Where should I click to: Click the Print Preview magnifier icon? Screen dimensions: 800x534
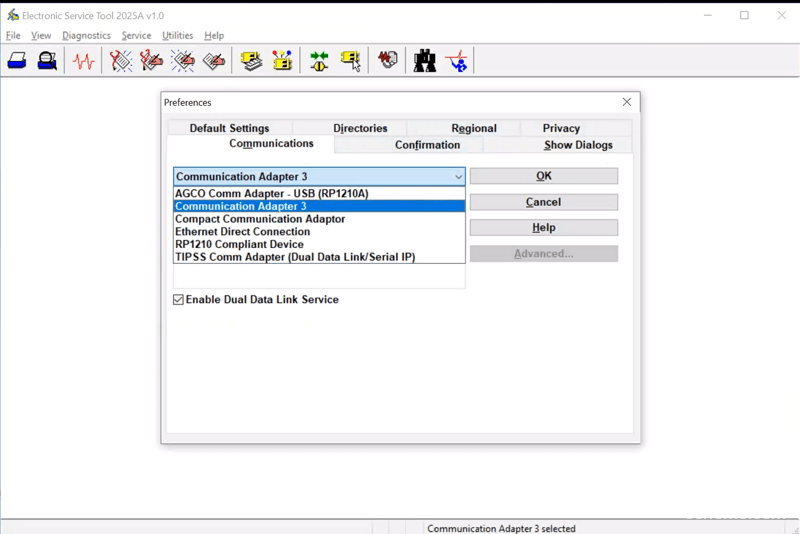(x=47, y=61)
